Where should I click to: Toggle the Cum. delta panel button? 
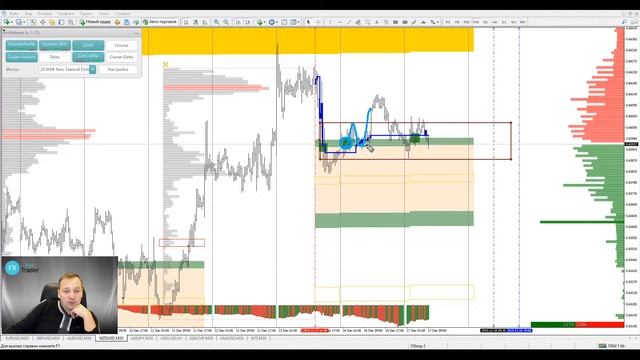point(88,57)
